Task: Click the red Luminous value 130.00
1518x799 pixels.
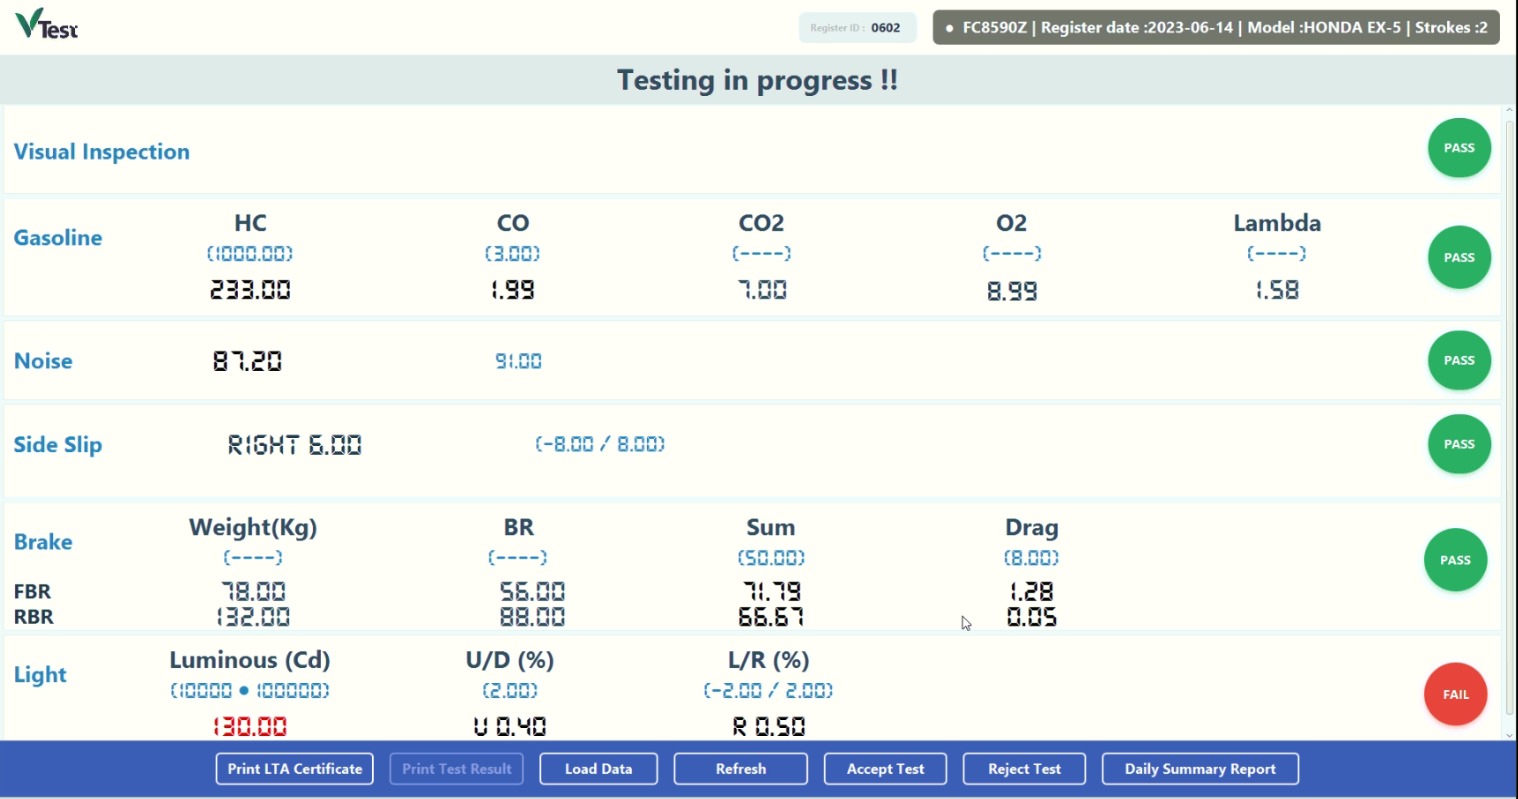Action: [250, 726]
